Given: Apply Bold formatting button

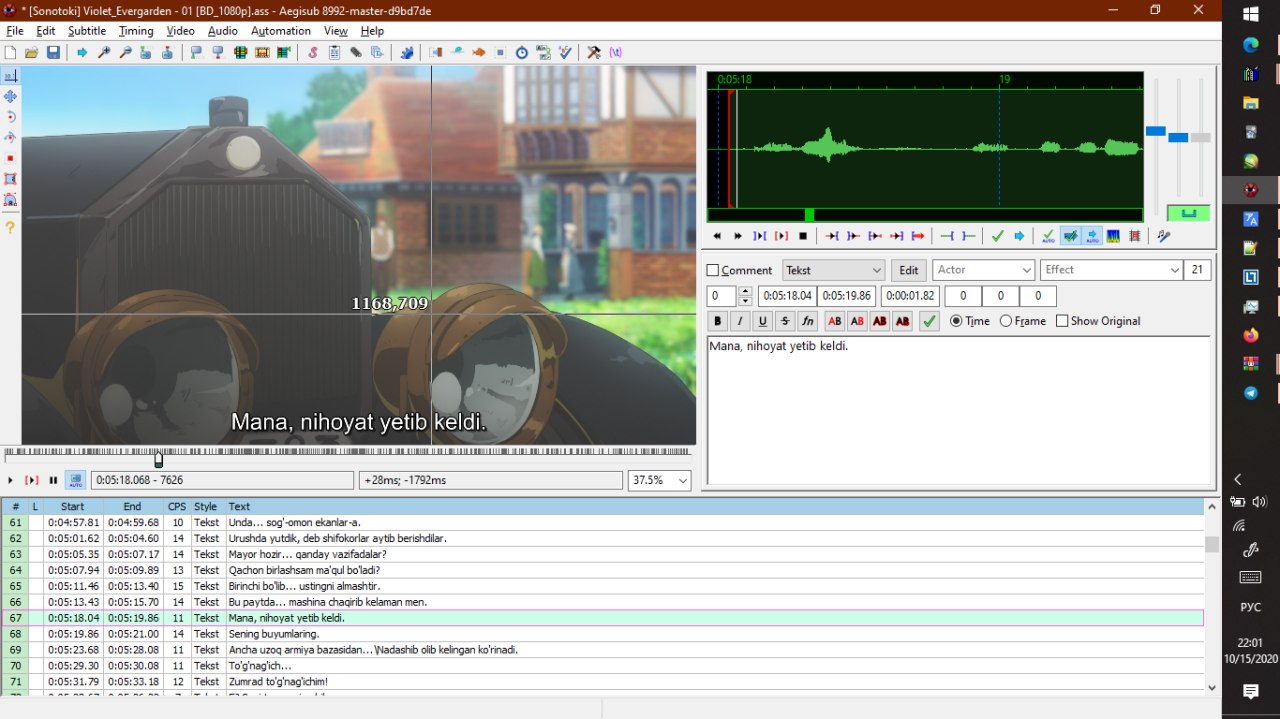Looking at the screenshot, I should (x=717, y=321).
